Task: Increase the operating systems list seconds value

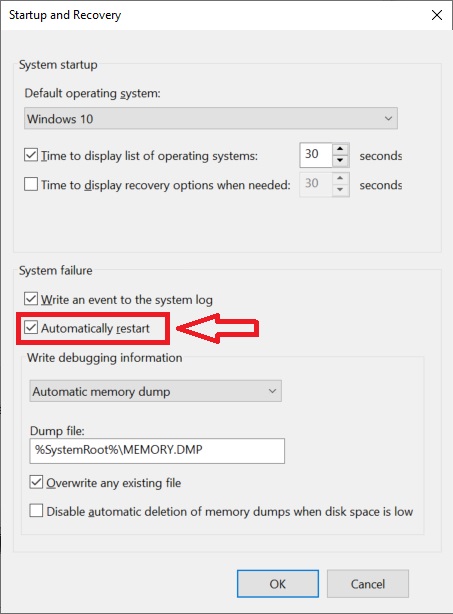Action: 340,149
